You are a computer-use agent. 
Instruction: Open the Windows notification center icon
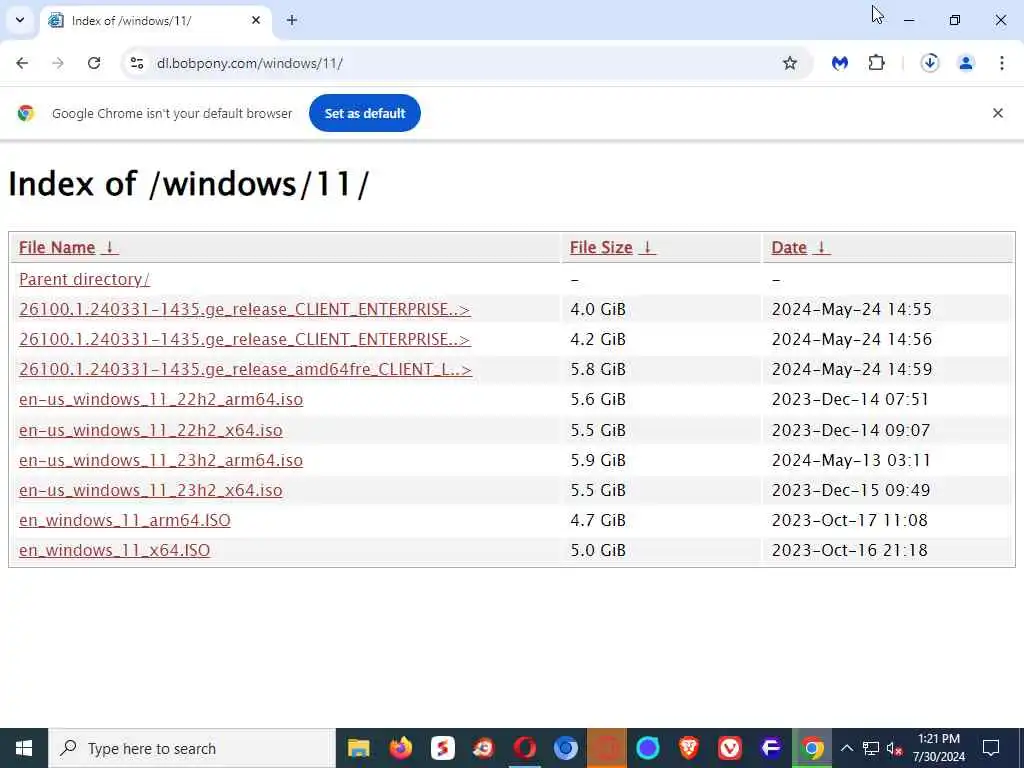(991, 748)
